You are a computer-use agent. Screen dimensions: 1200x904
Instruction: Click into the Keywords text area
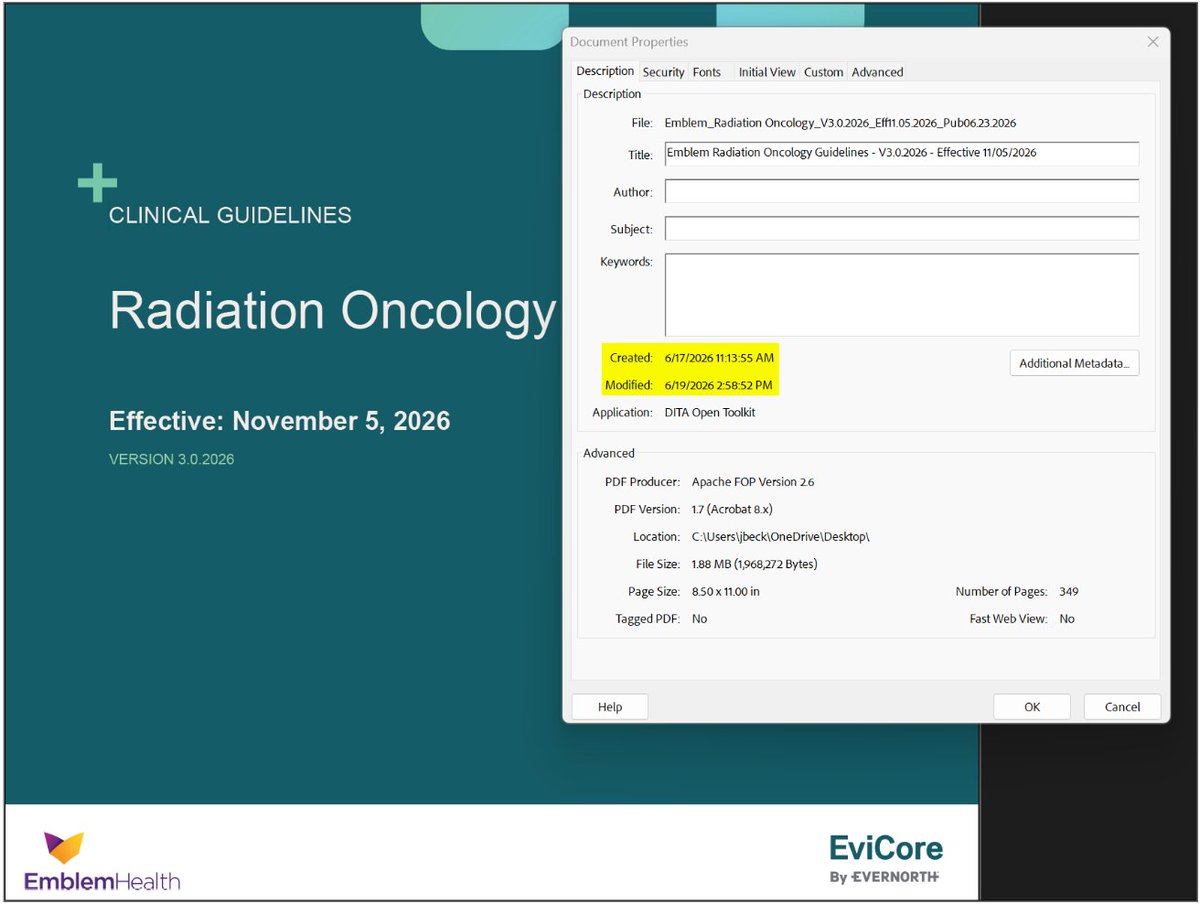(x=902, y=295)
